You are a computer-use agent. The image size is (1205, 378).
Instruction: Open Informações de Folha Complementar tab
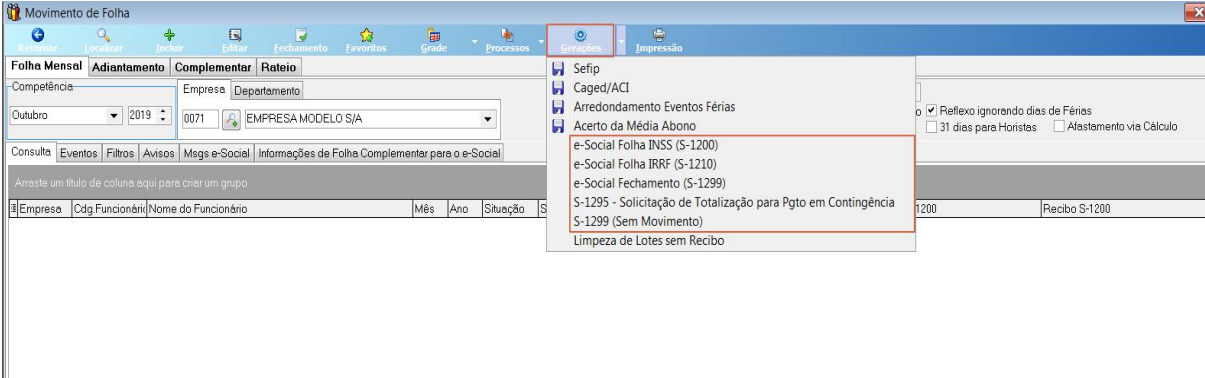(379, 153)
